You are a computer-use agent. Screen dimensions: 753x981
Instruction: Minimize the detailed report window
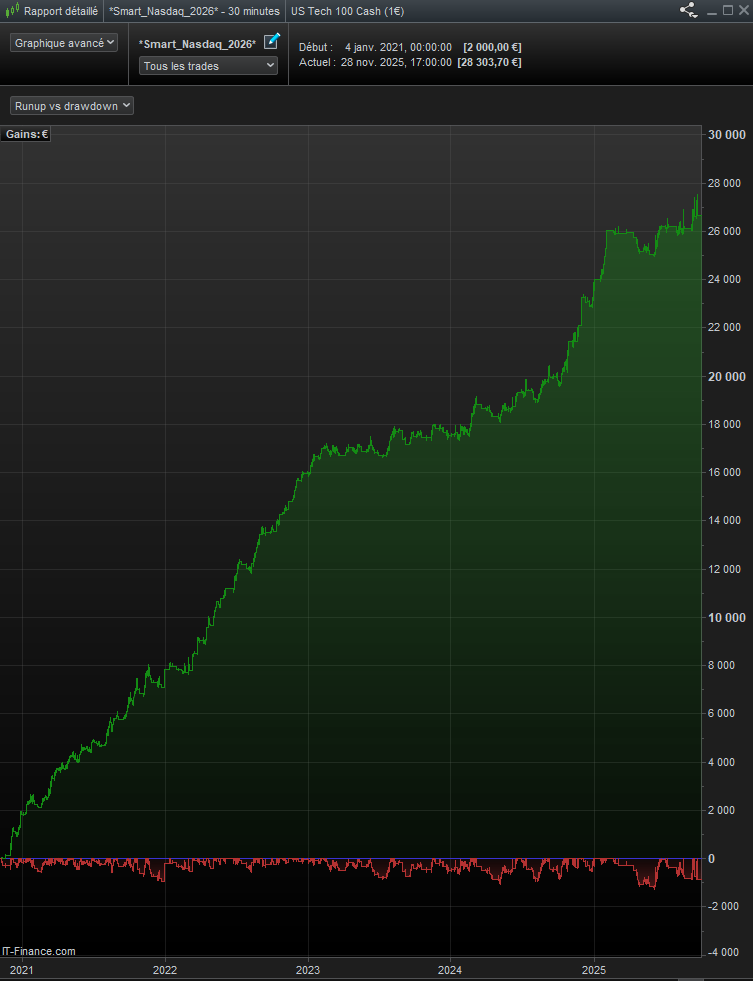pyautogui.click(x=711, y=10)
